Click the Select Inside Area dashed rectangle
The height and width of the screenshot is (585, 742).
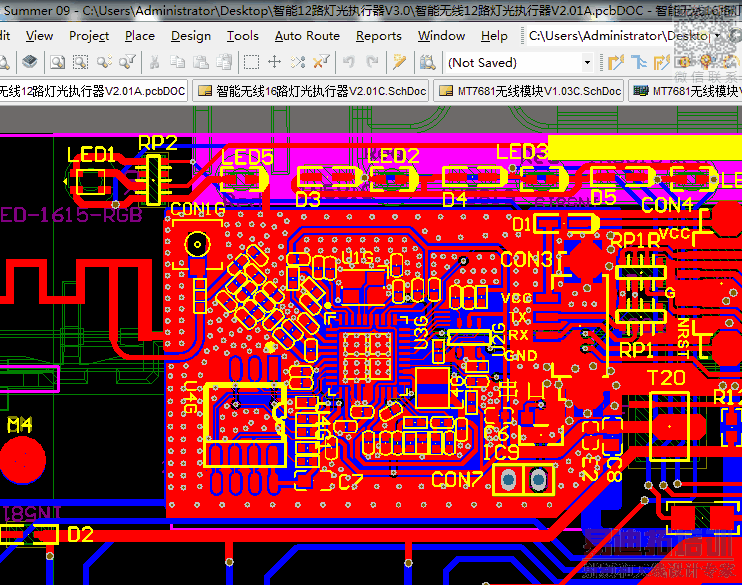point(251,62)
